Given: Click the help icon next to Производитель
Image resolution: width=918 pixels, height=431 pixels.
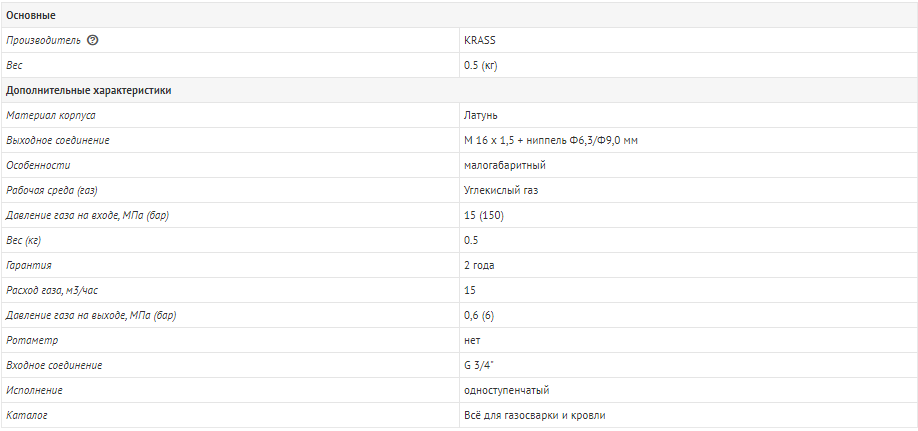Looking at the screenshot, I should pos(93,41).
